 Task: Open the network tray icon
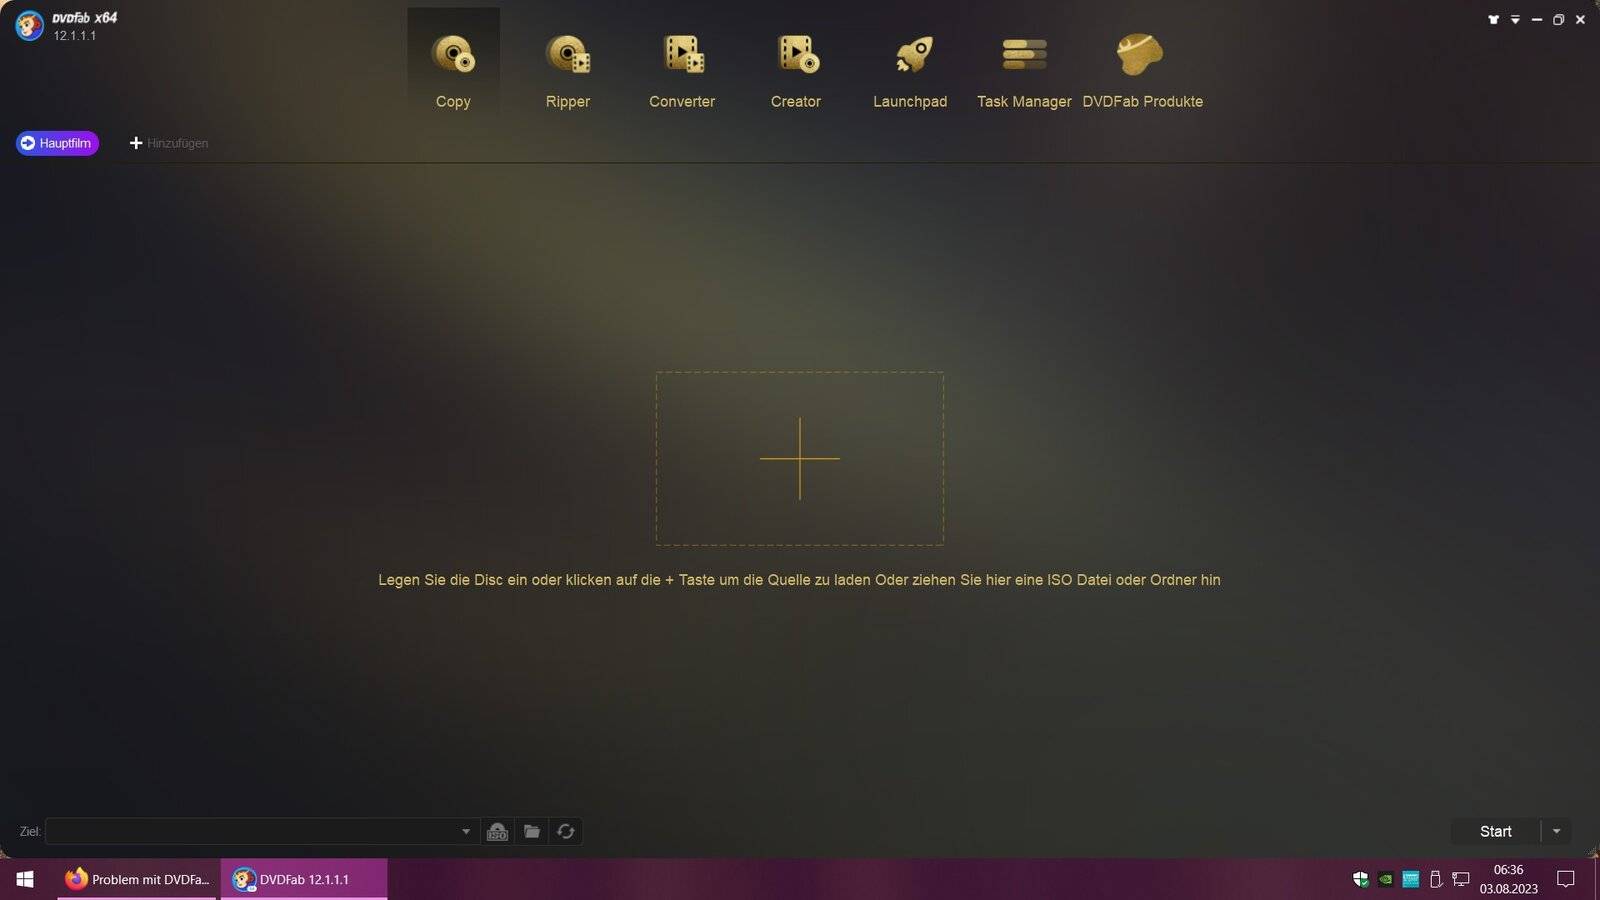(x=1461, y=879)
